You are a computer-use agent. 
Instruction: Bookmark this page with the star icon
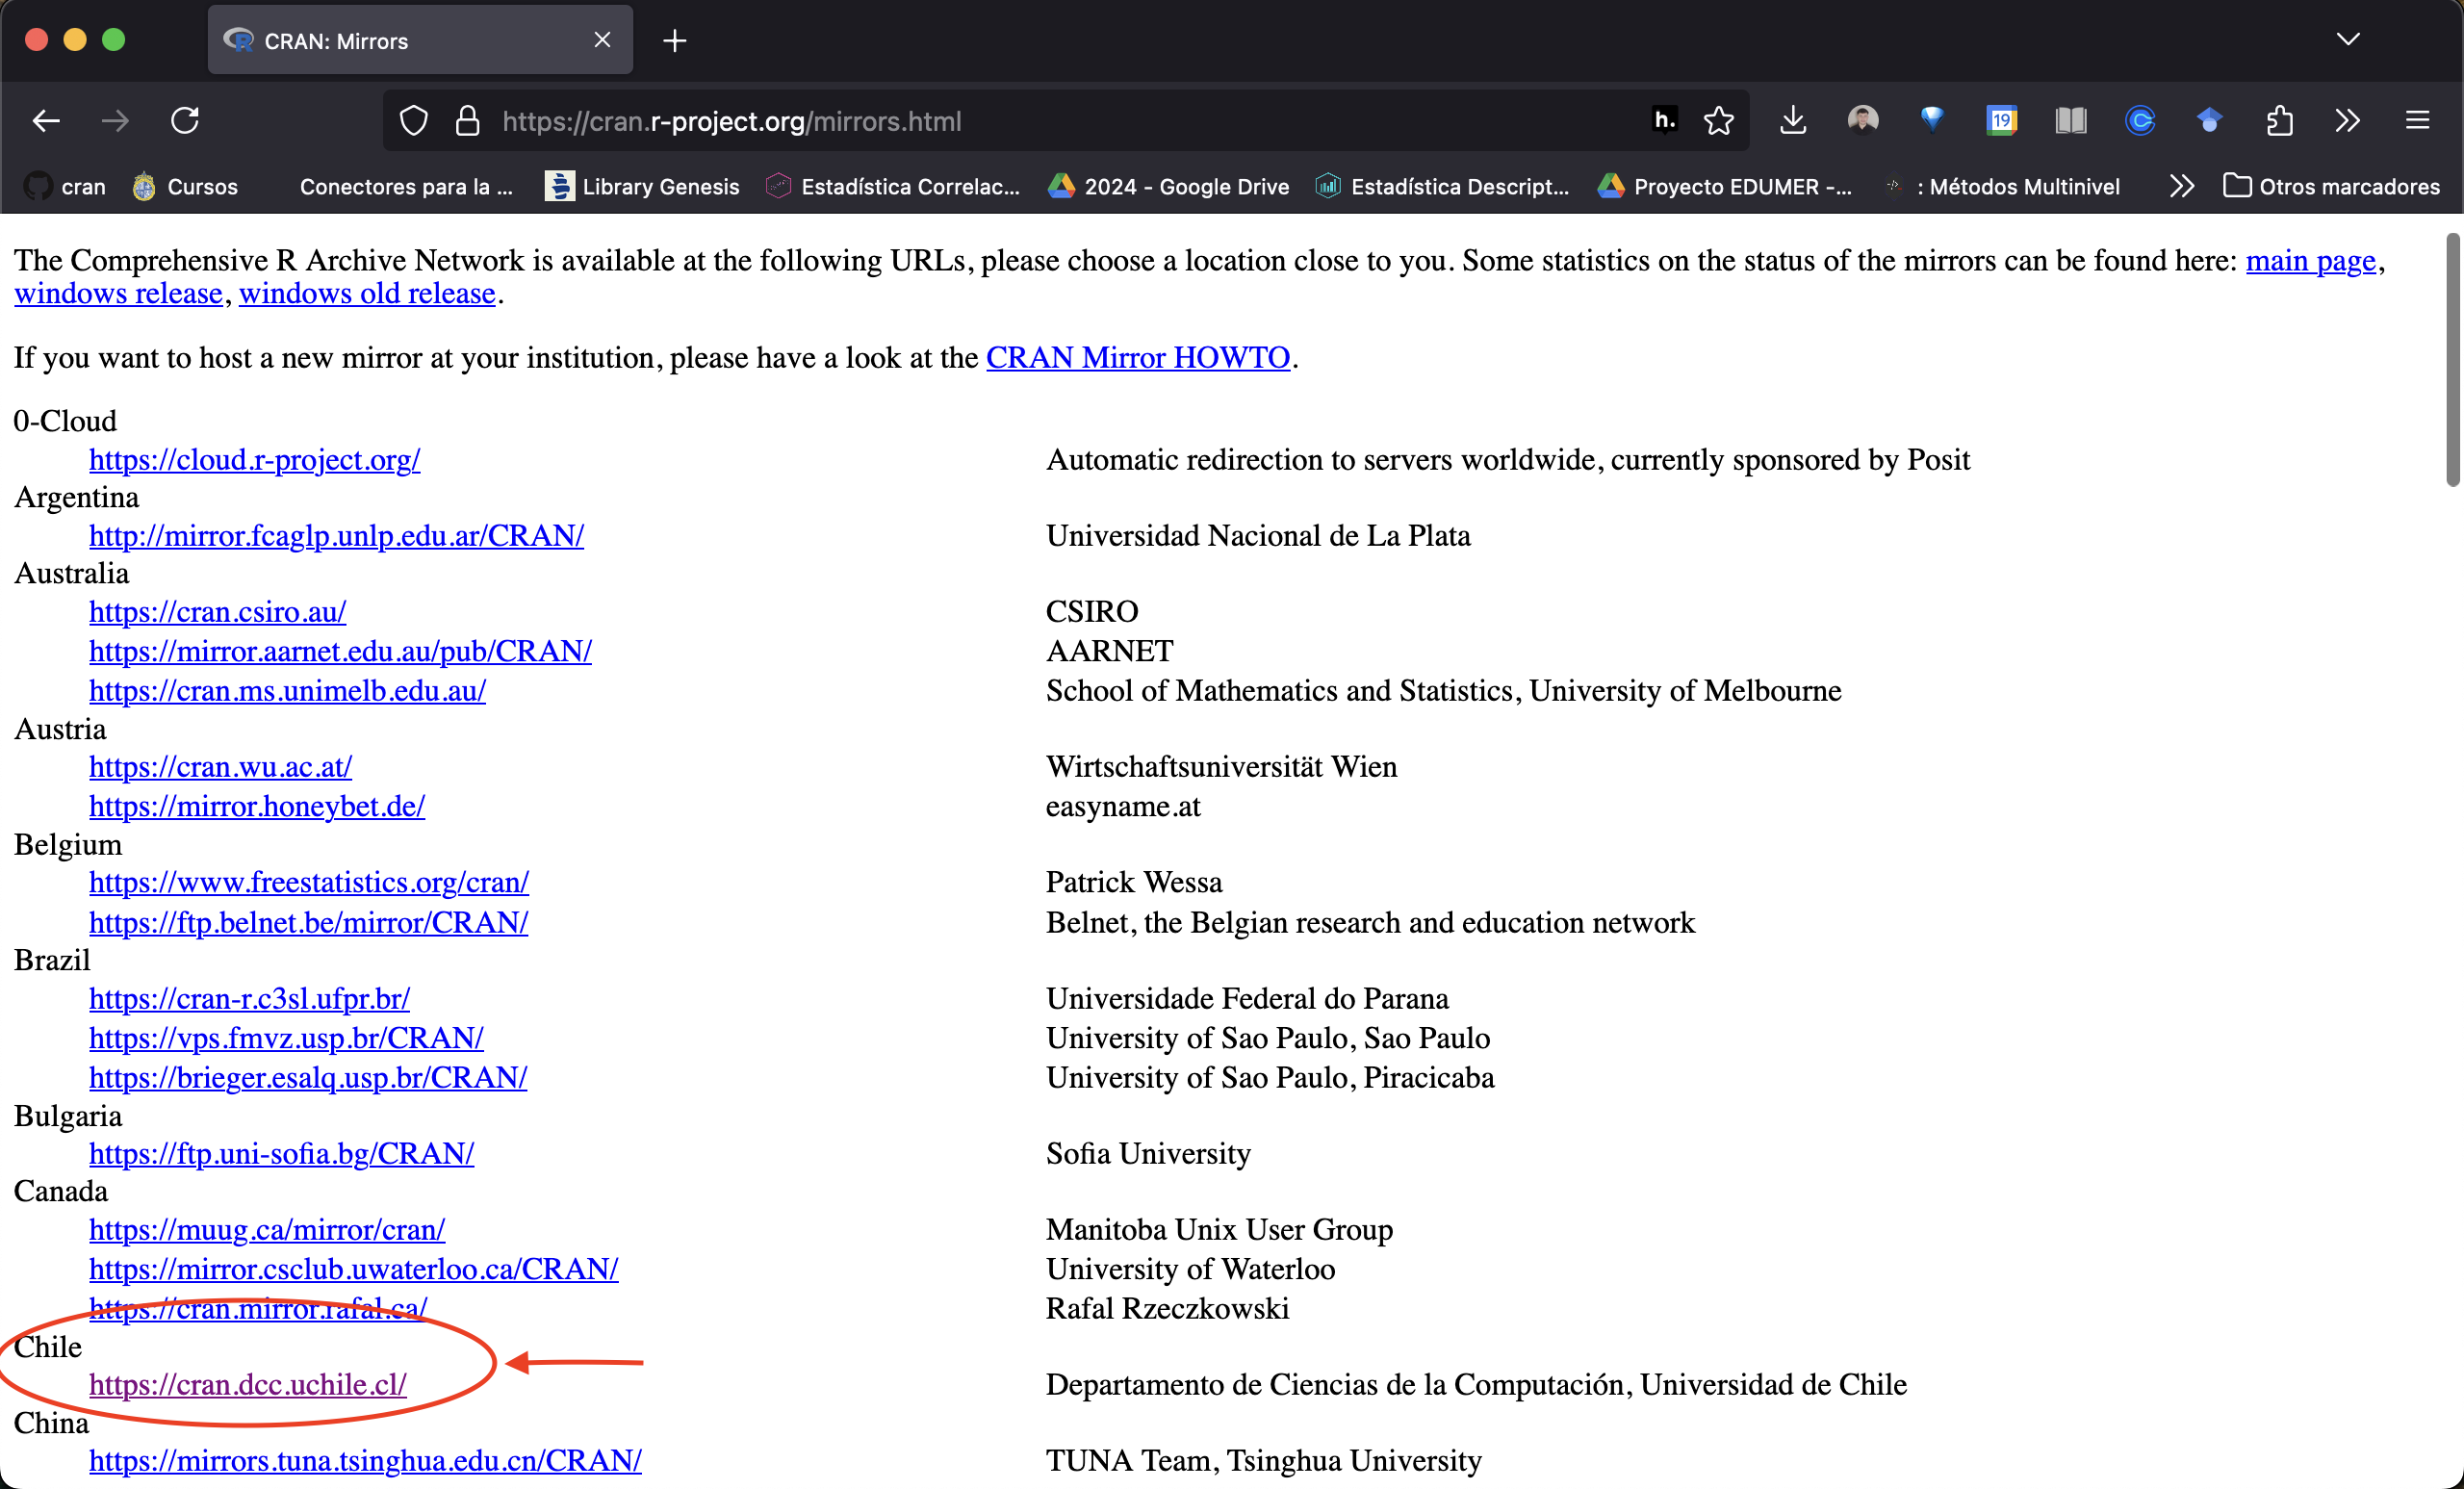(x=1719, y=121)
